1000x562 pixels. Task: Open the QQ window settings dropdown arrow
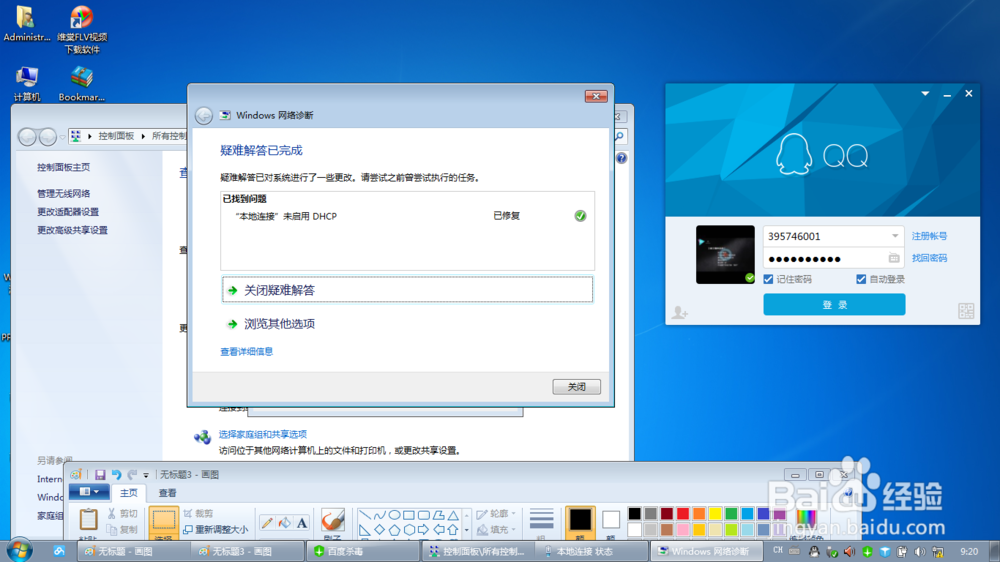pos(925,94)
